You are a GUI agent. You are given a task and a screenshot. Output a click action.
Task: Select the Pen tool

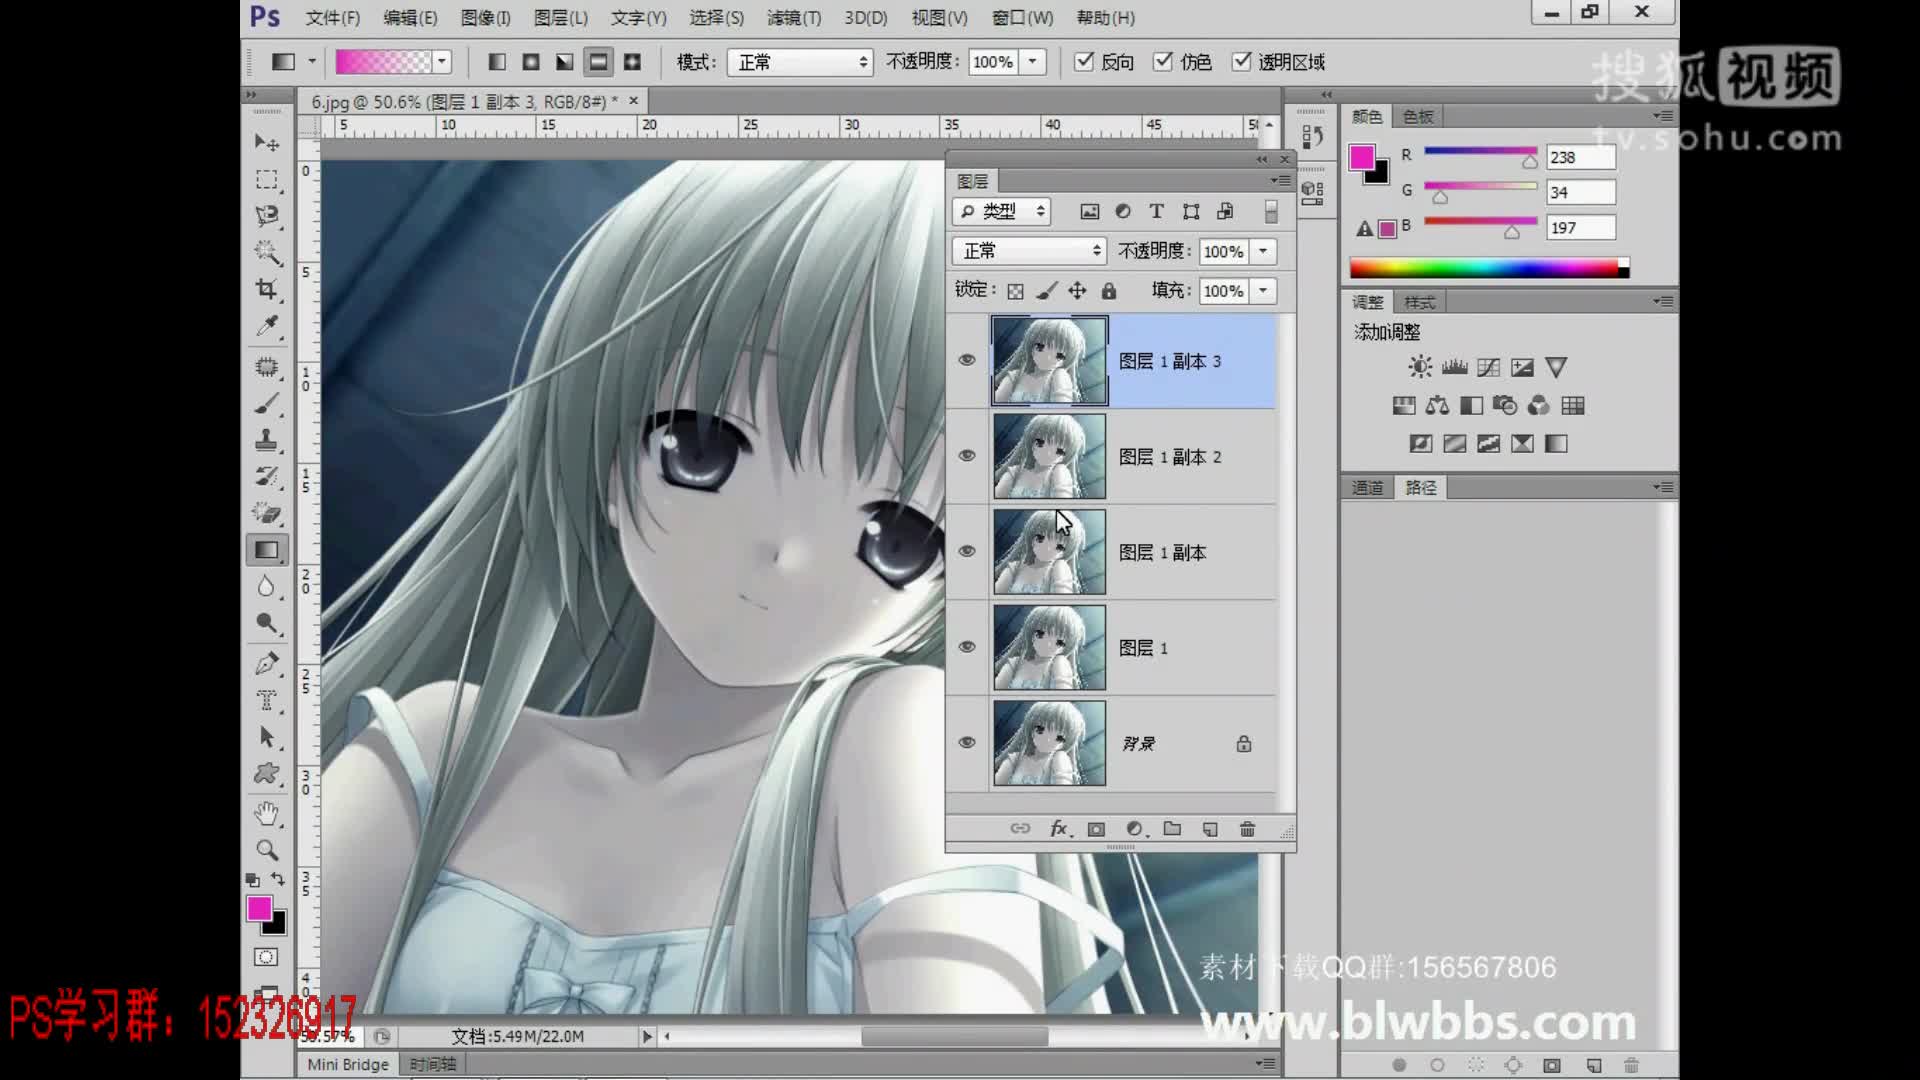(x=266, y=664)
